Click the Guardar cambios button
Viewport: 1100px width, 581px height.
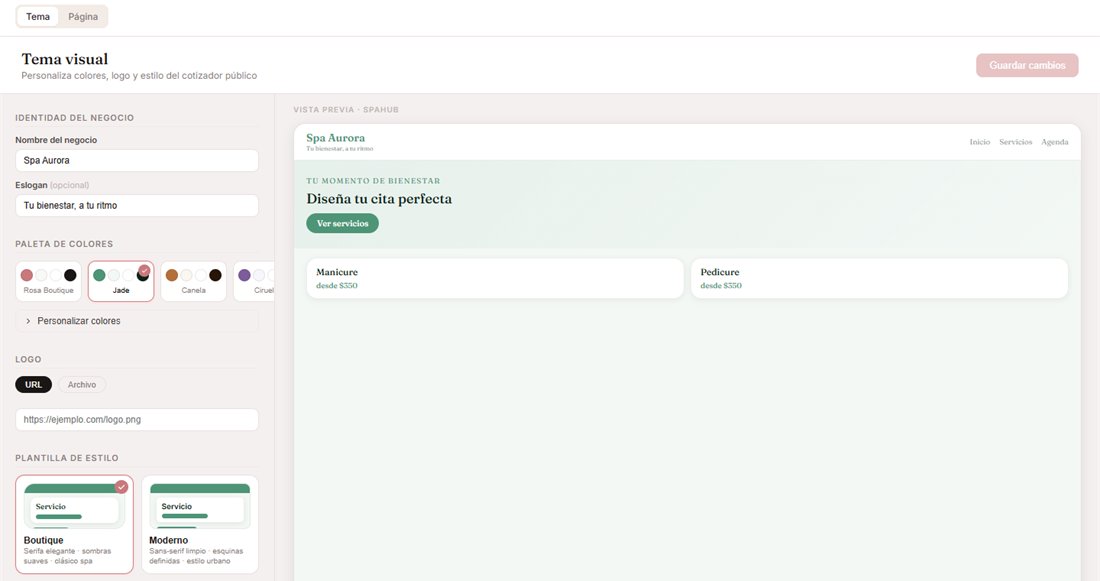coord(1027,65)
